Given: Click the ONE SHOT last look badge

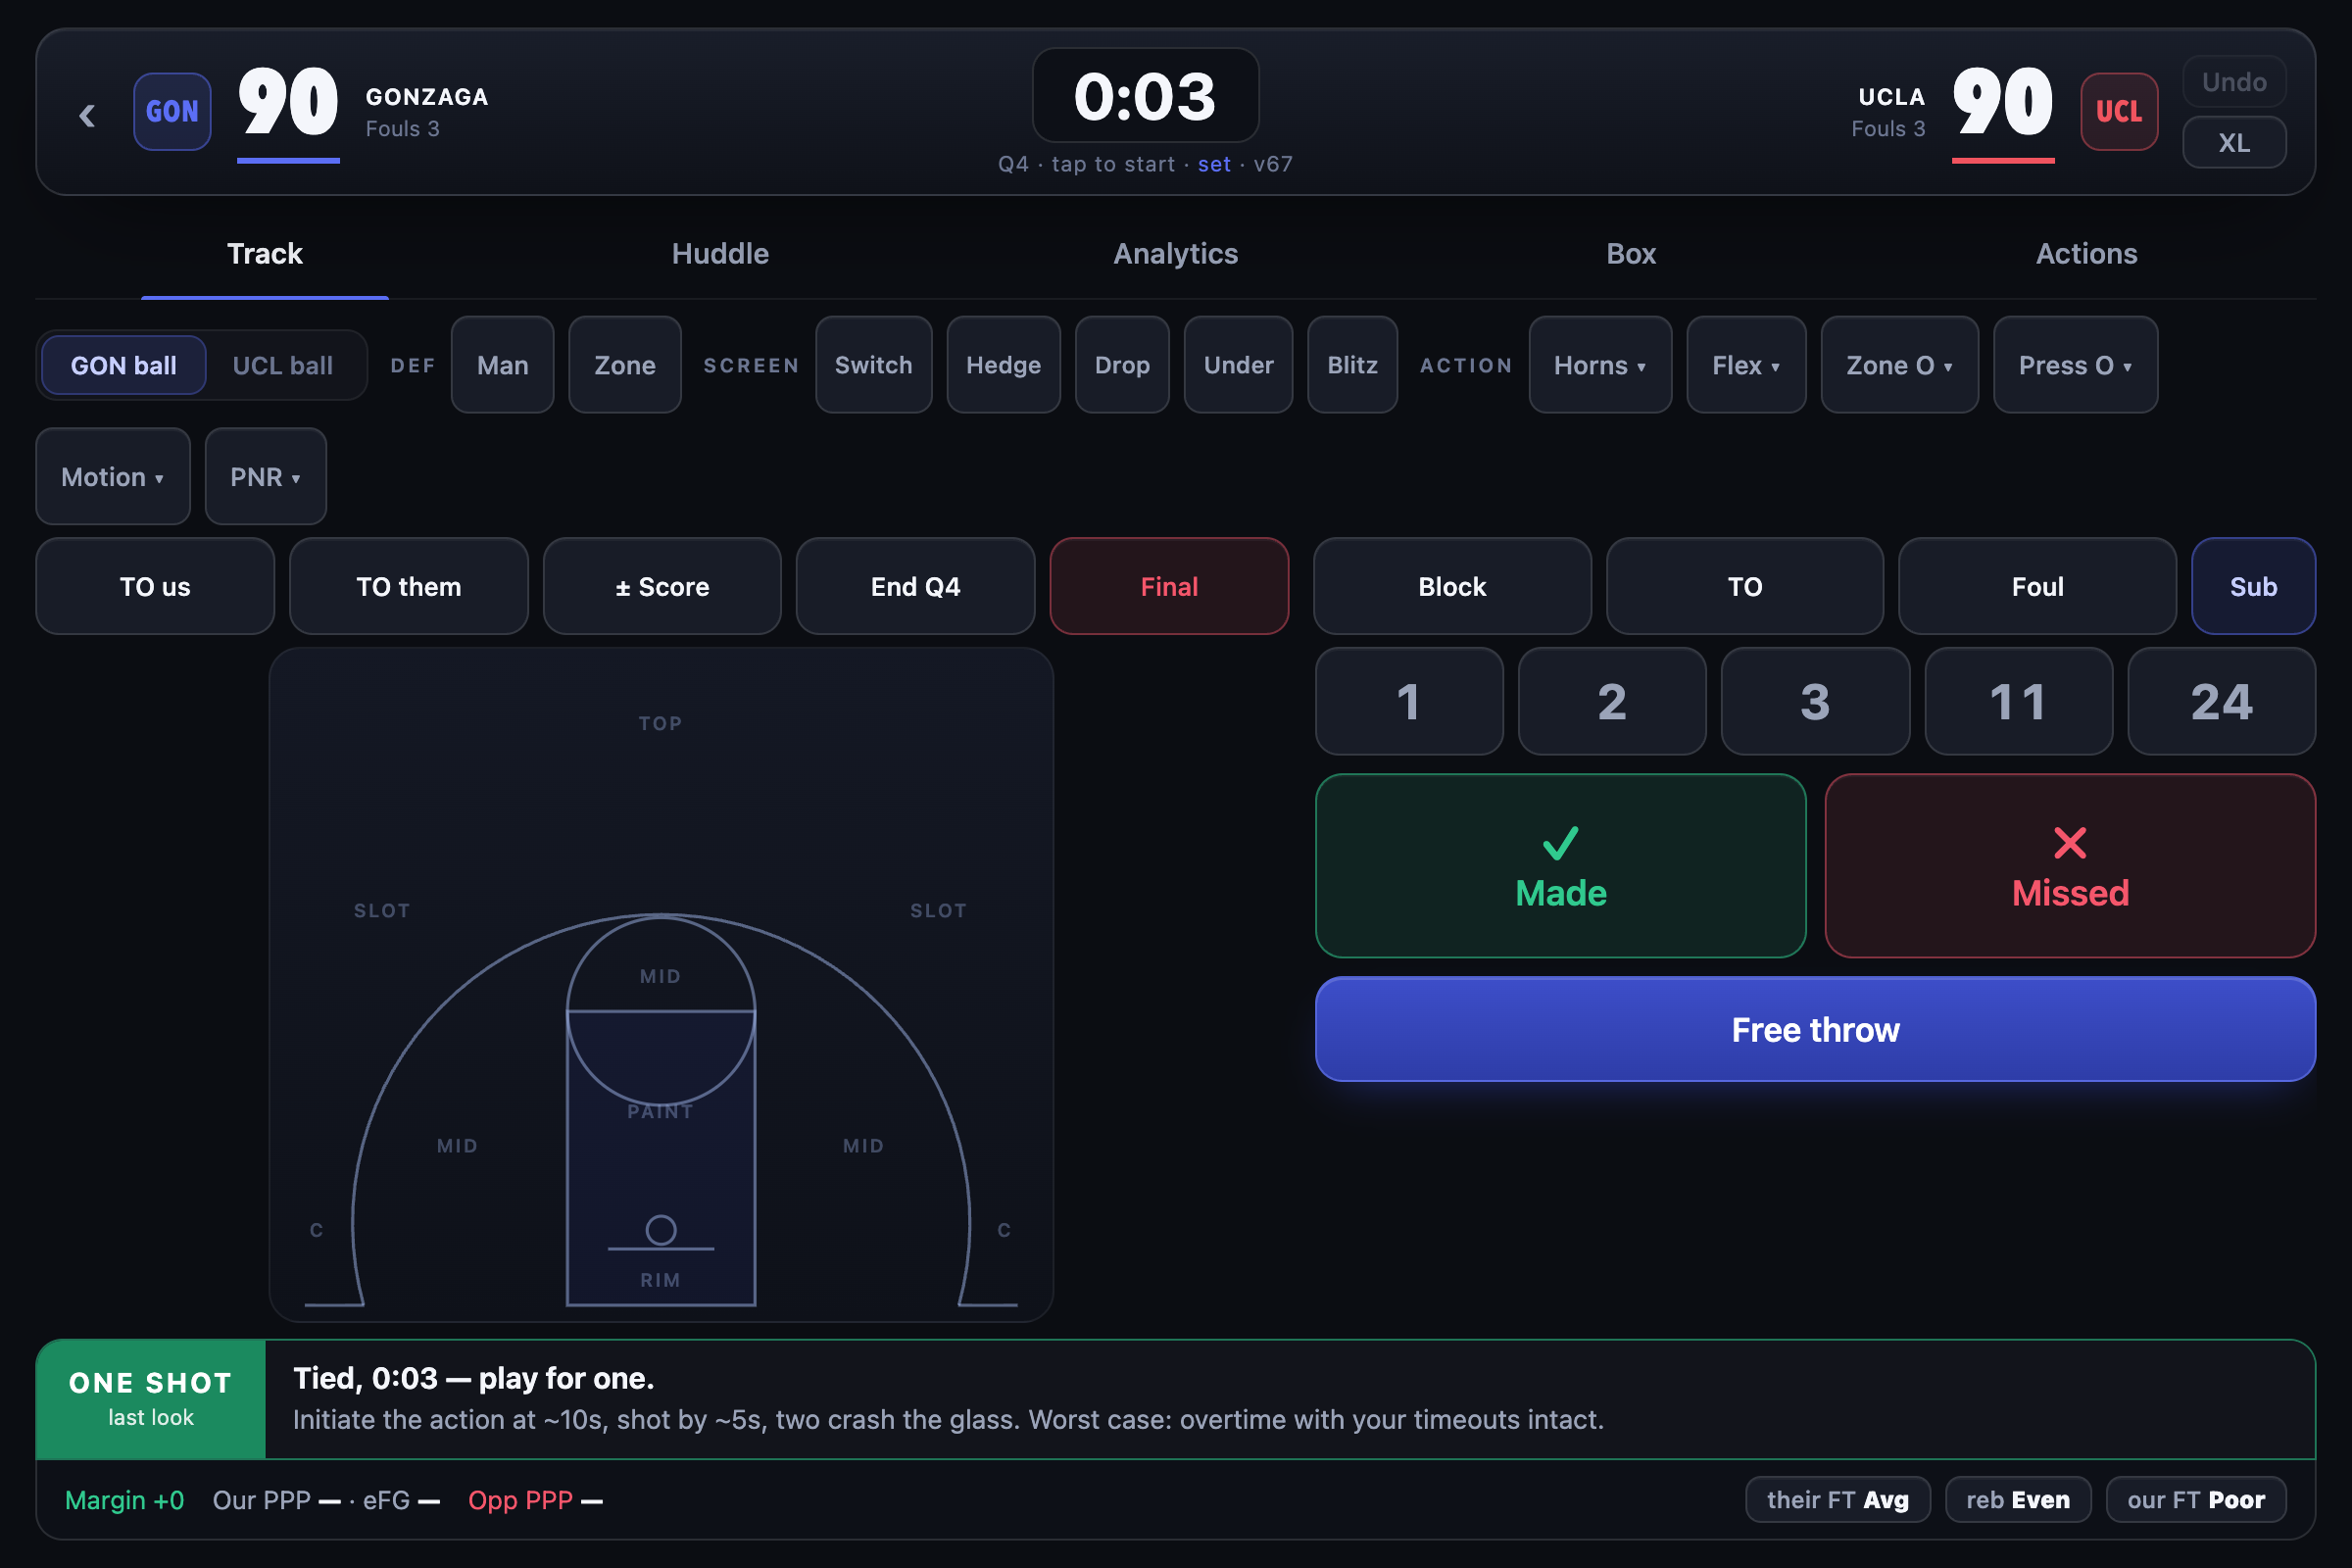Looking at the screenshot, I should click(x=151, y=1399).
